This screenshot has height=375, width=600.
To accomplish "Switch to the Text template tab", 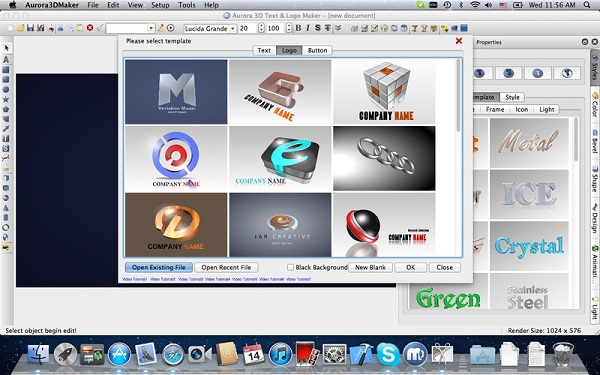I will click(264, 50).
